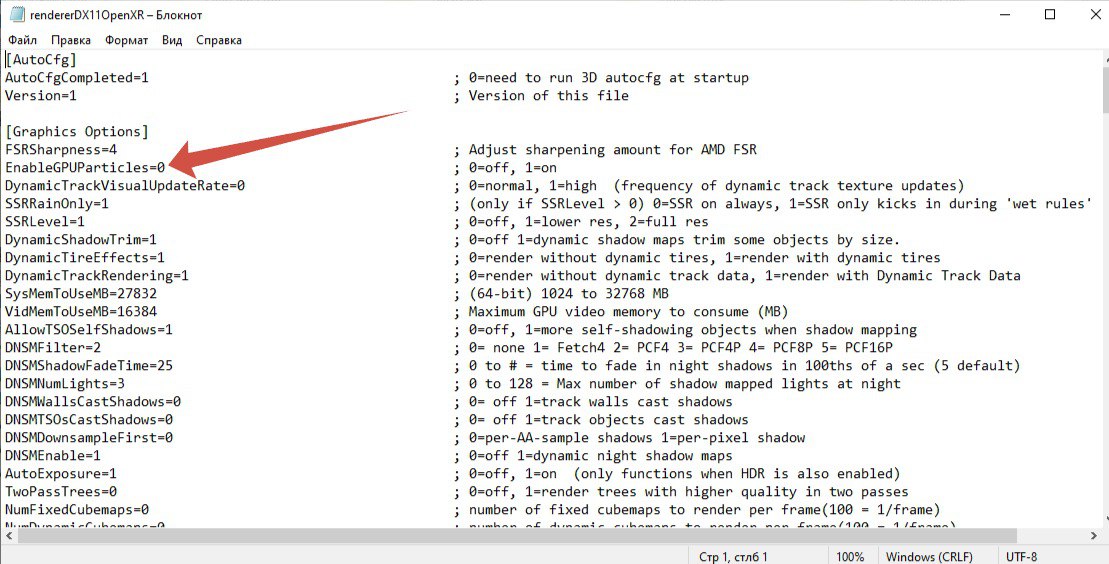Click the 'Стр 1, стлб 1' status bar entry

pos(733,557)
